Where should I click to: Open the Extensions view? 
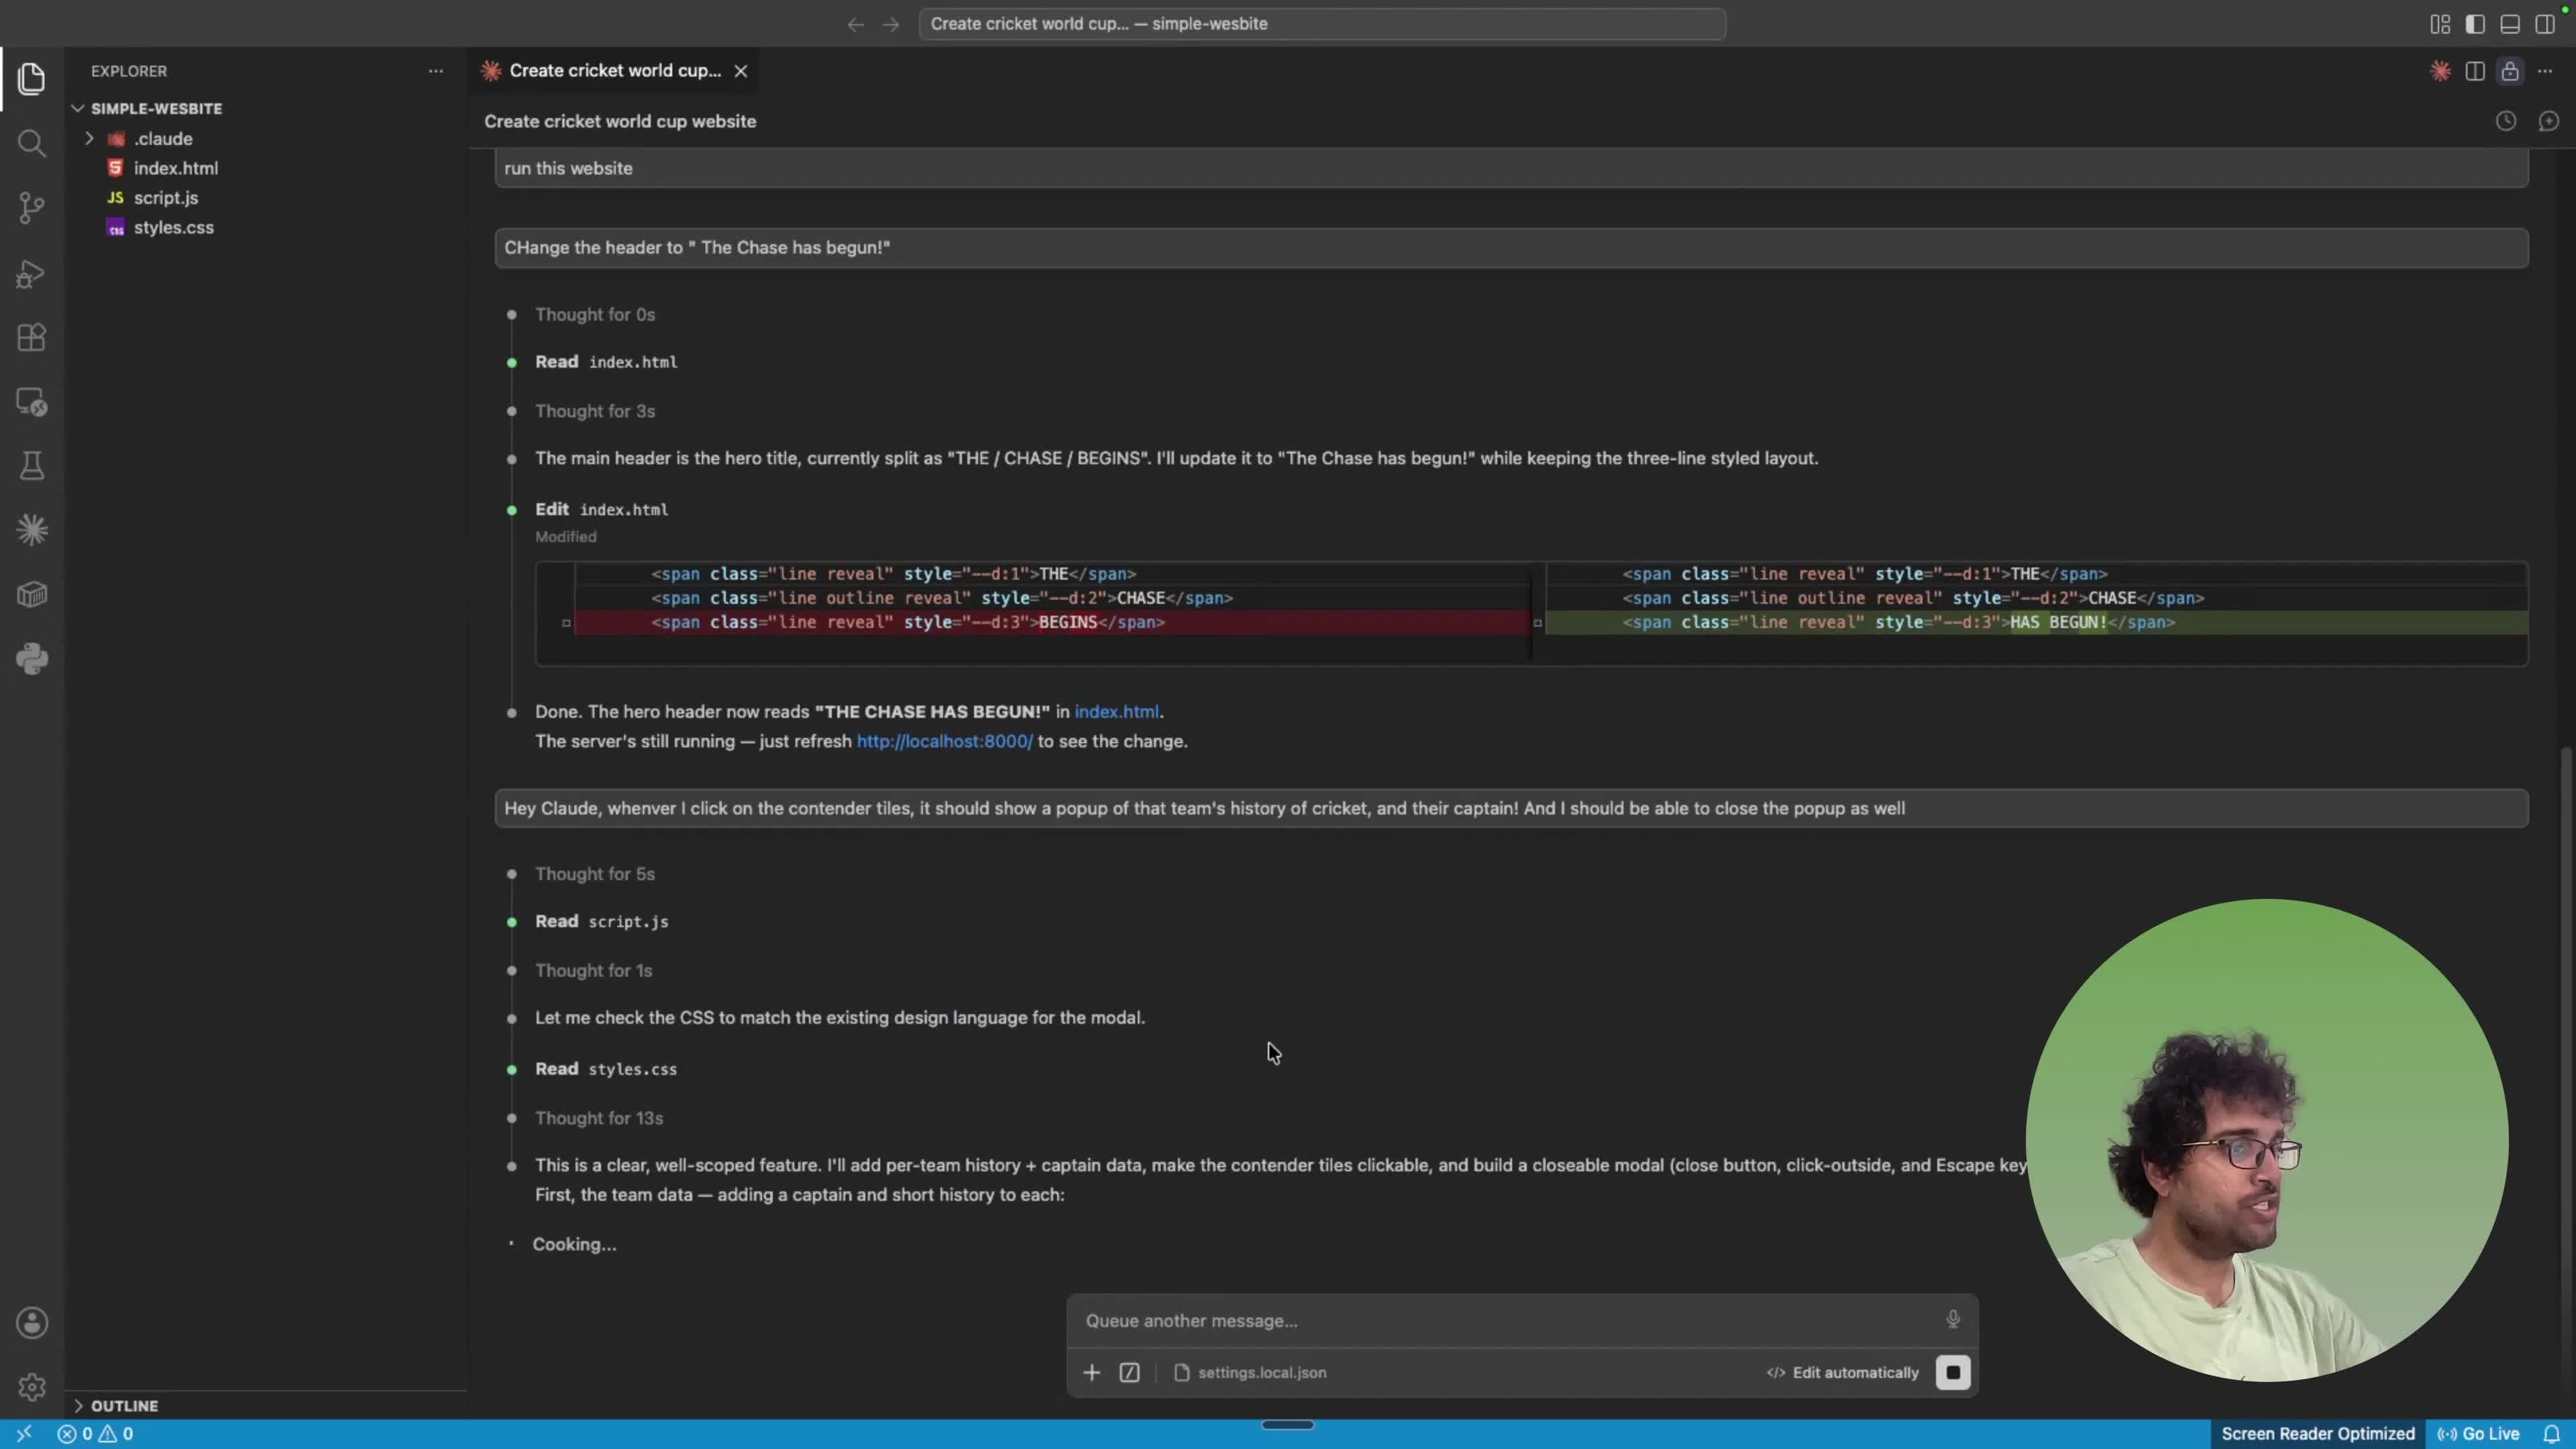click(x=31, y=338)
